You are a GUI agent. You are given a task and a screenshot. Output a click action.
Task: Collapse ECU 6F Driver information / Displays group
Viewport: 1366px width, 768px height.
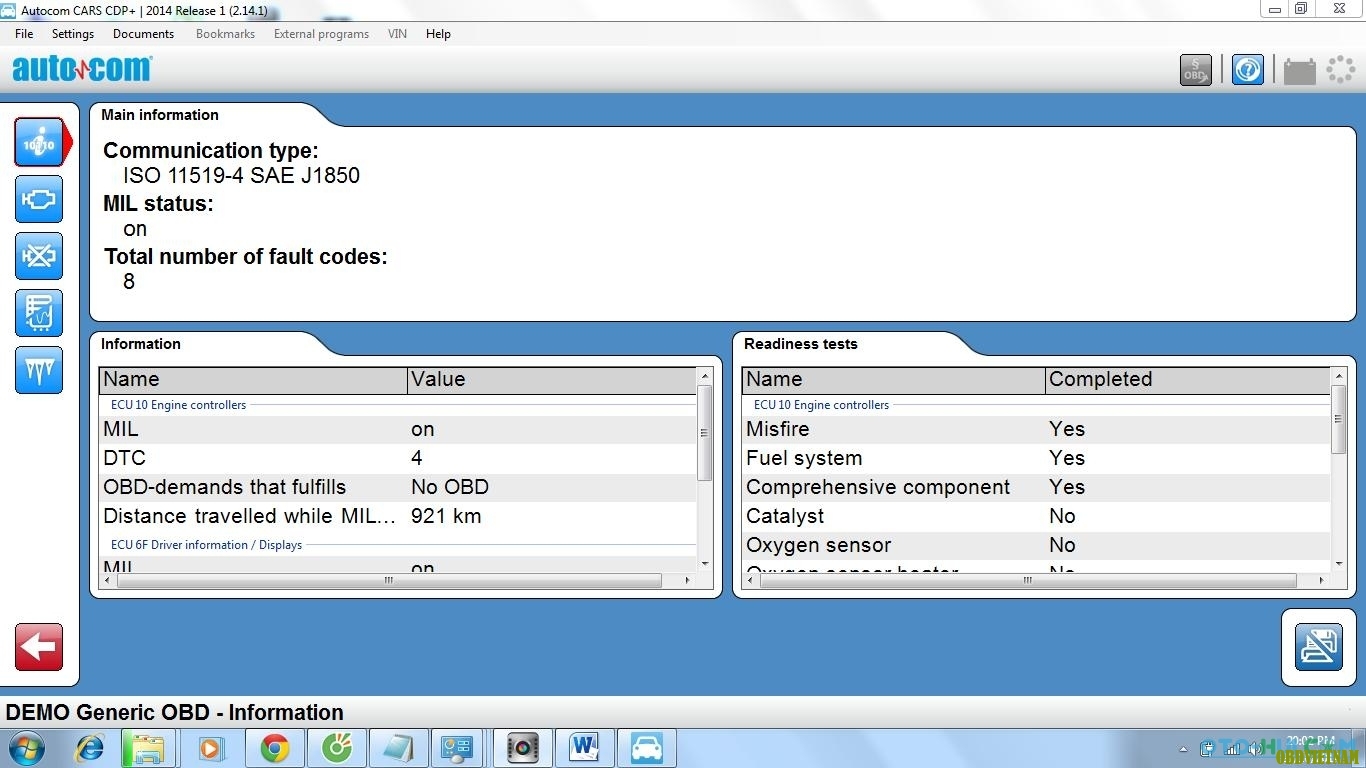[x=206, y=545]
